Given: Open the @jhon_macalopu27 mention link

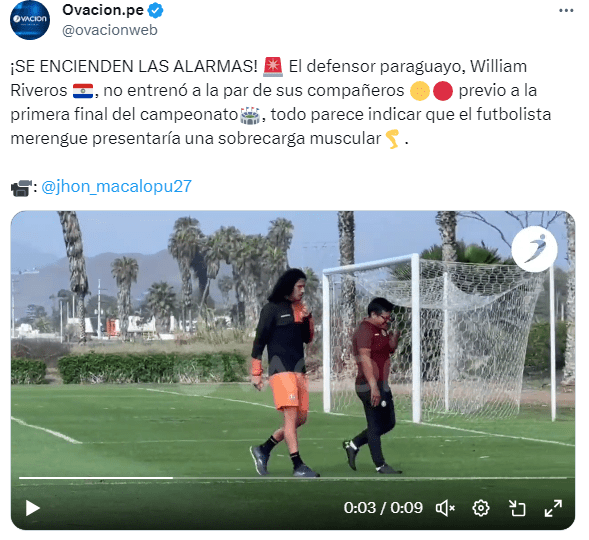Looking at the screenshot, I should 116,186.
